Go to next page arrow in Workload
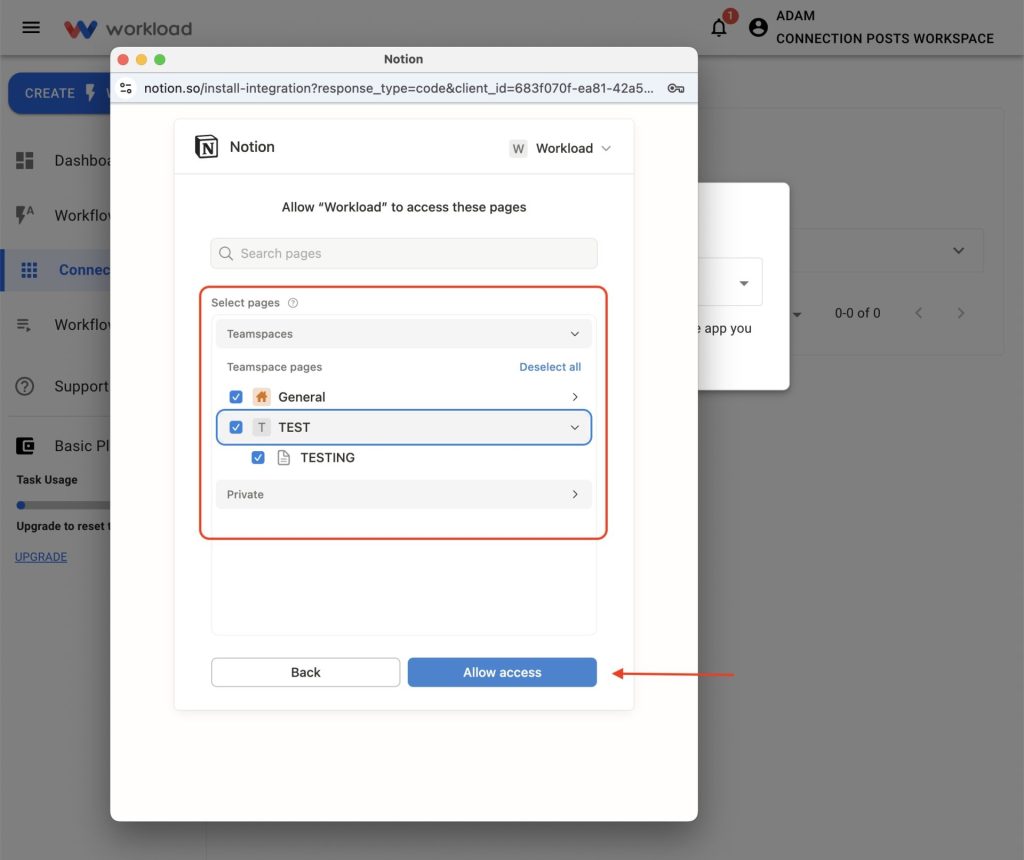Viewport: 1024px width, 860px height. pyautogui.click(x=960, y=313)
